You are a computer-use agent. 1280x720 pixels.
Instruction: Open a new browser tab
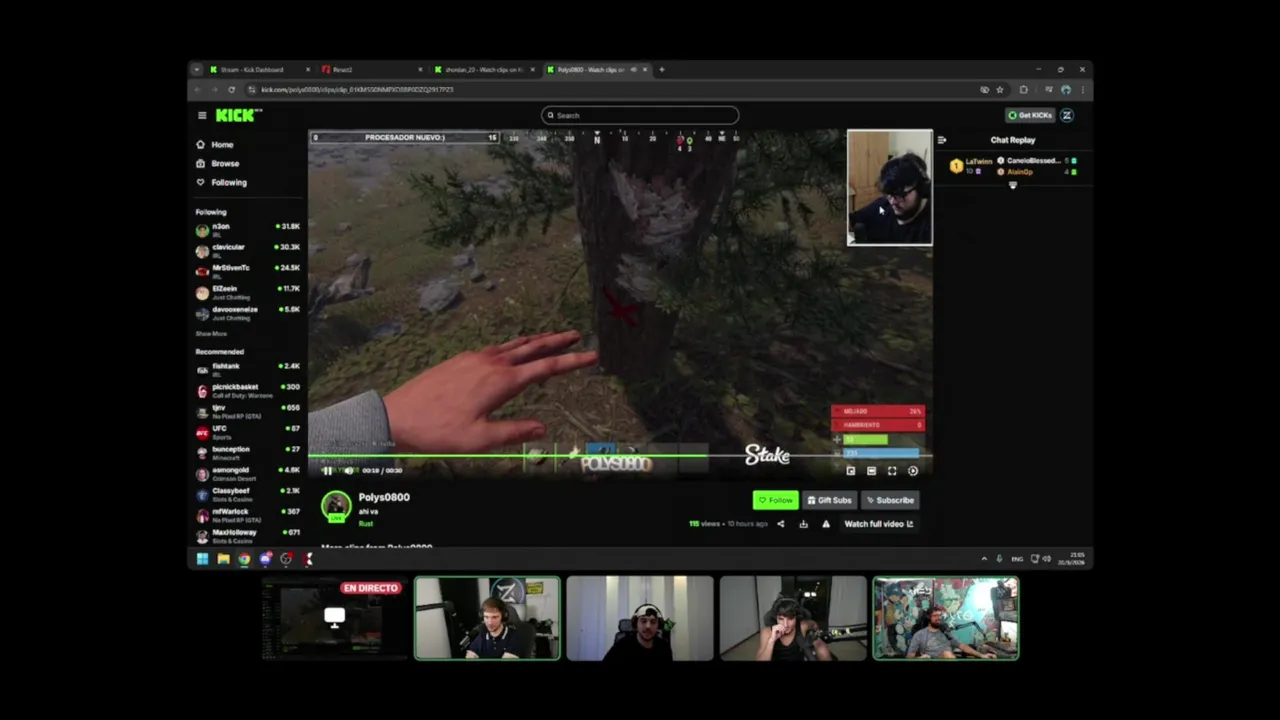pyautogui.click(x=662, y=70)
